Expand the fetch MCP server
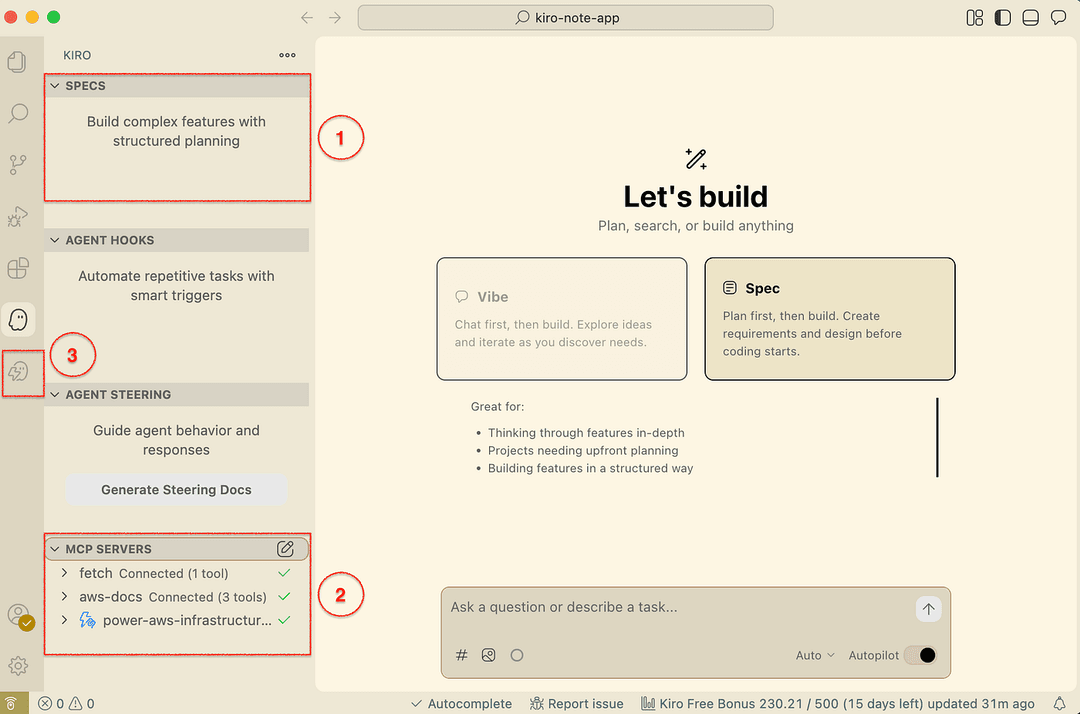Screen dimensions: 1080x714 tap(64, 573)
